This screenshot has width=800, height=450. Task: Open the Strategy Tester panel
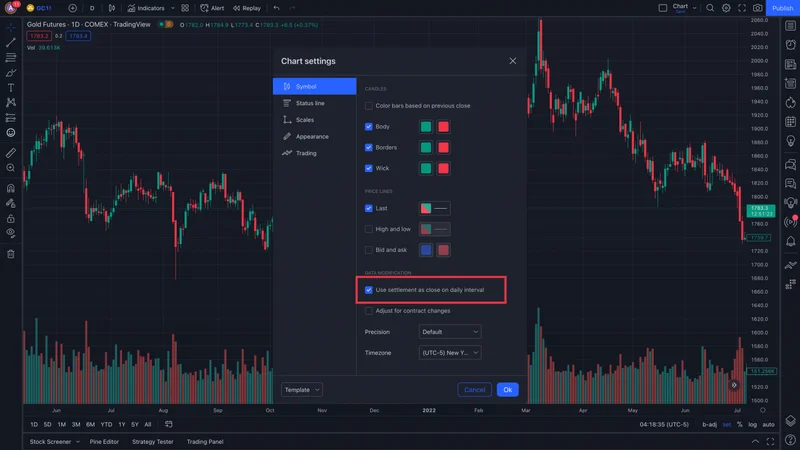[153, 442]
